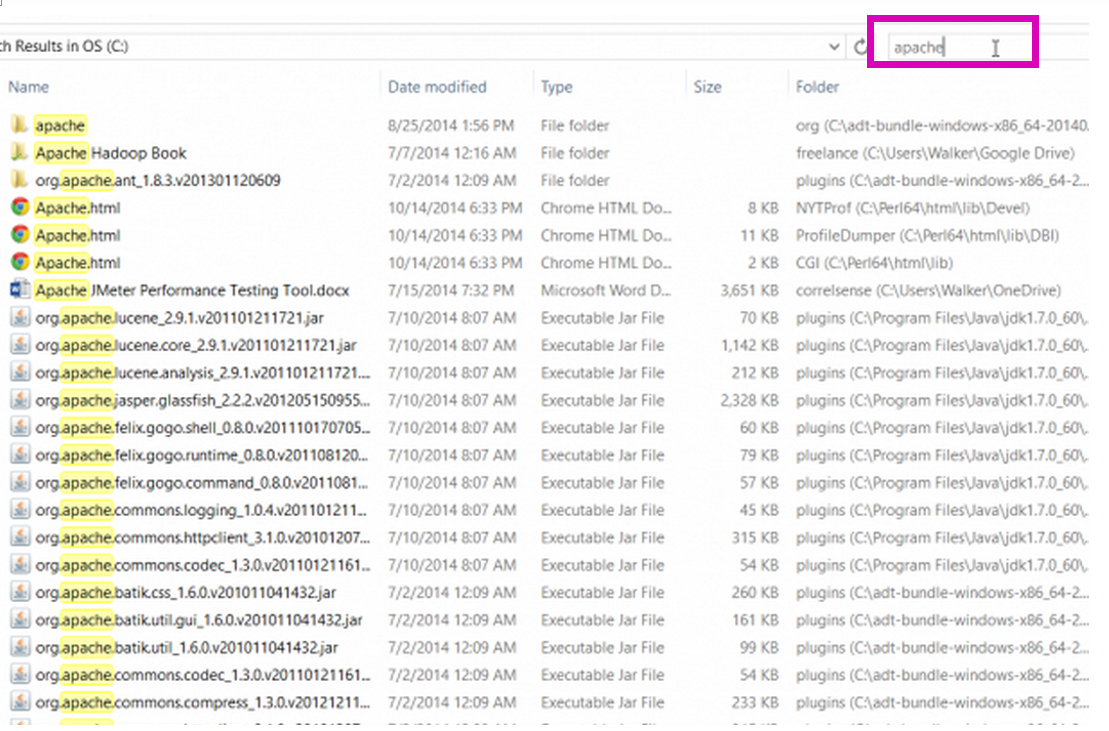Viewport: 1109px width, 731px height.
Task: Select Apache.html in ProfileDumper folder
Action: point(78,235)
